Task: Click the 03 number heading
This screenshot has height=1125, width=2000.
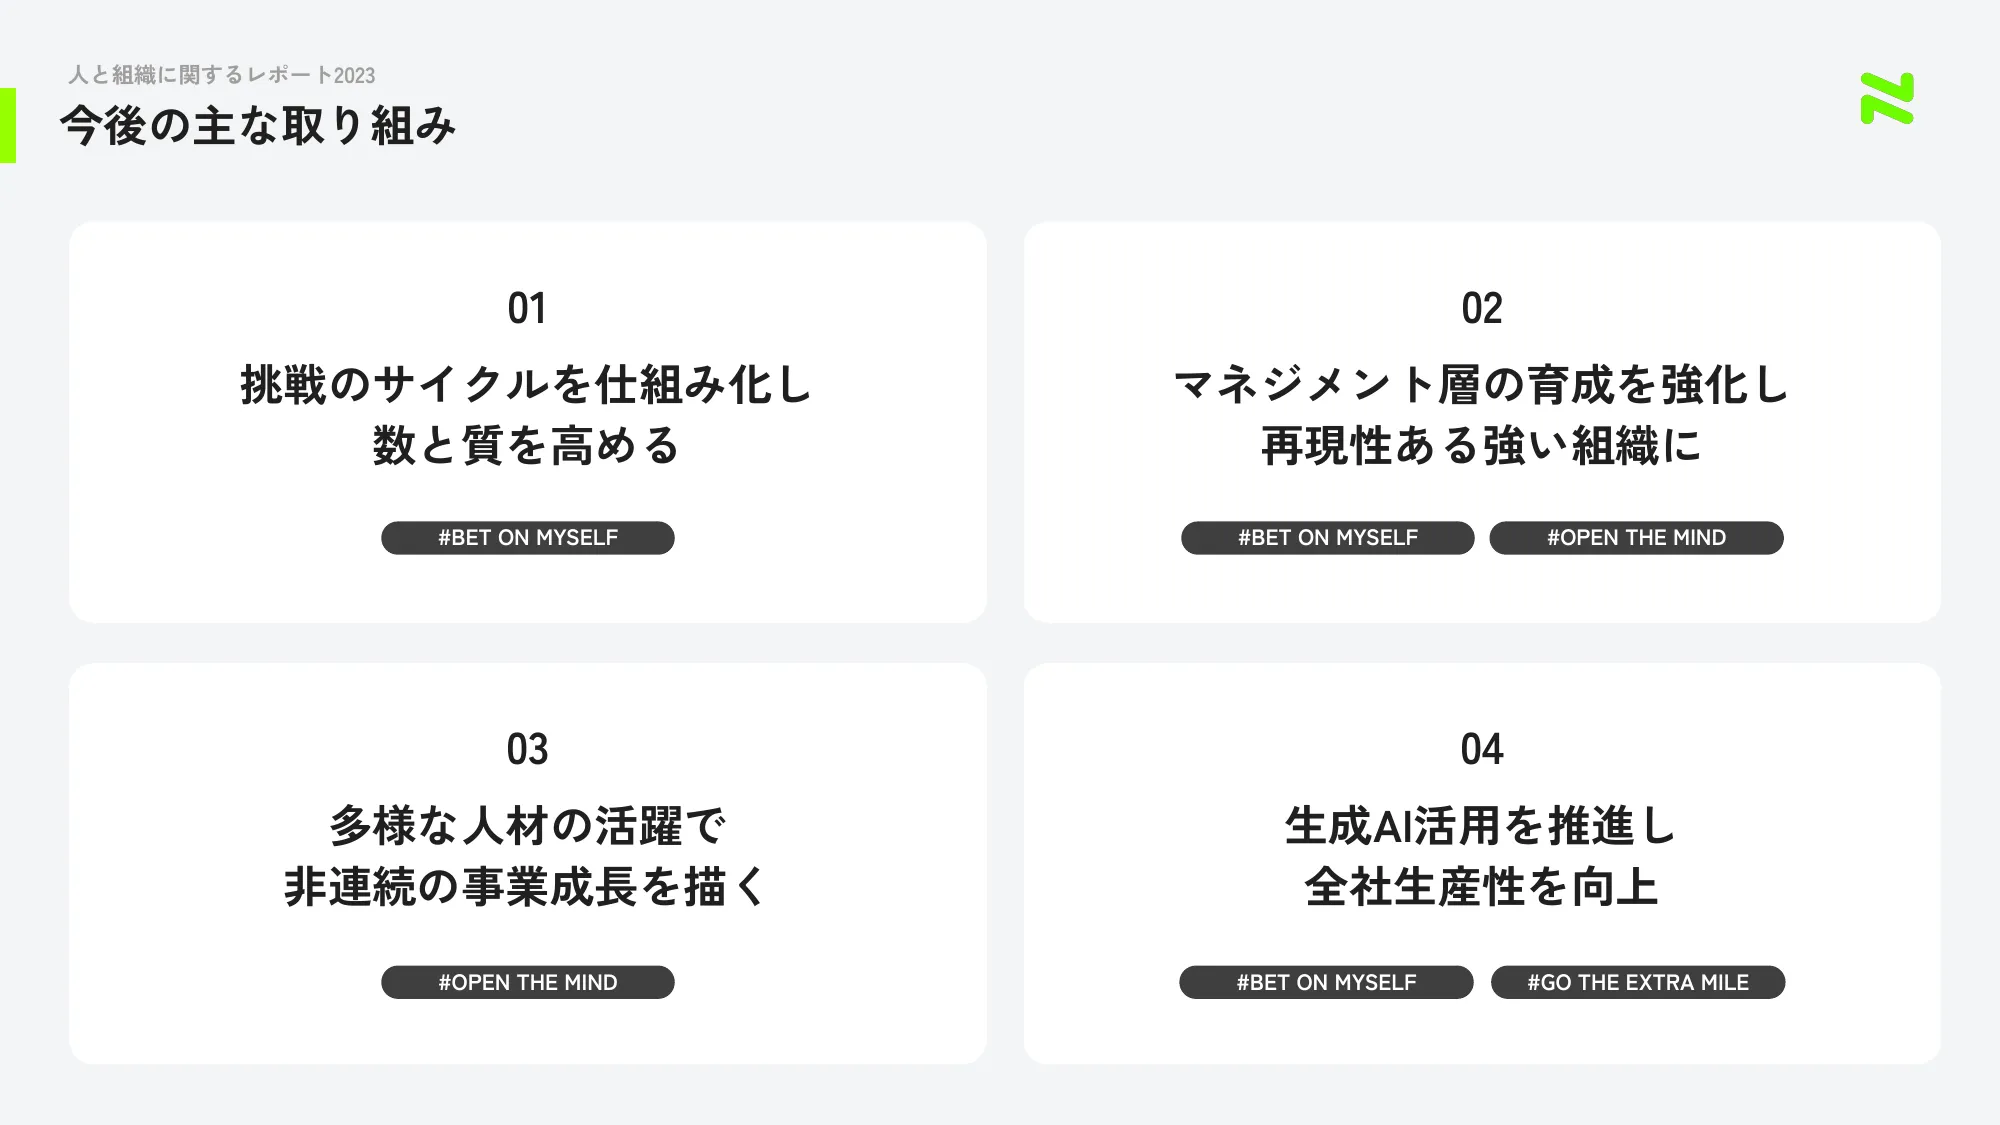Action: (x=527, y=749)
